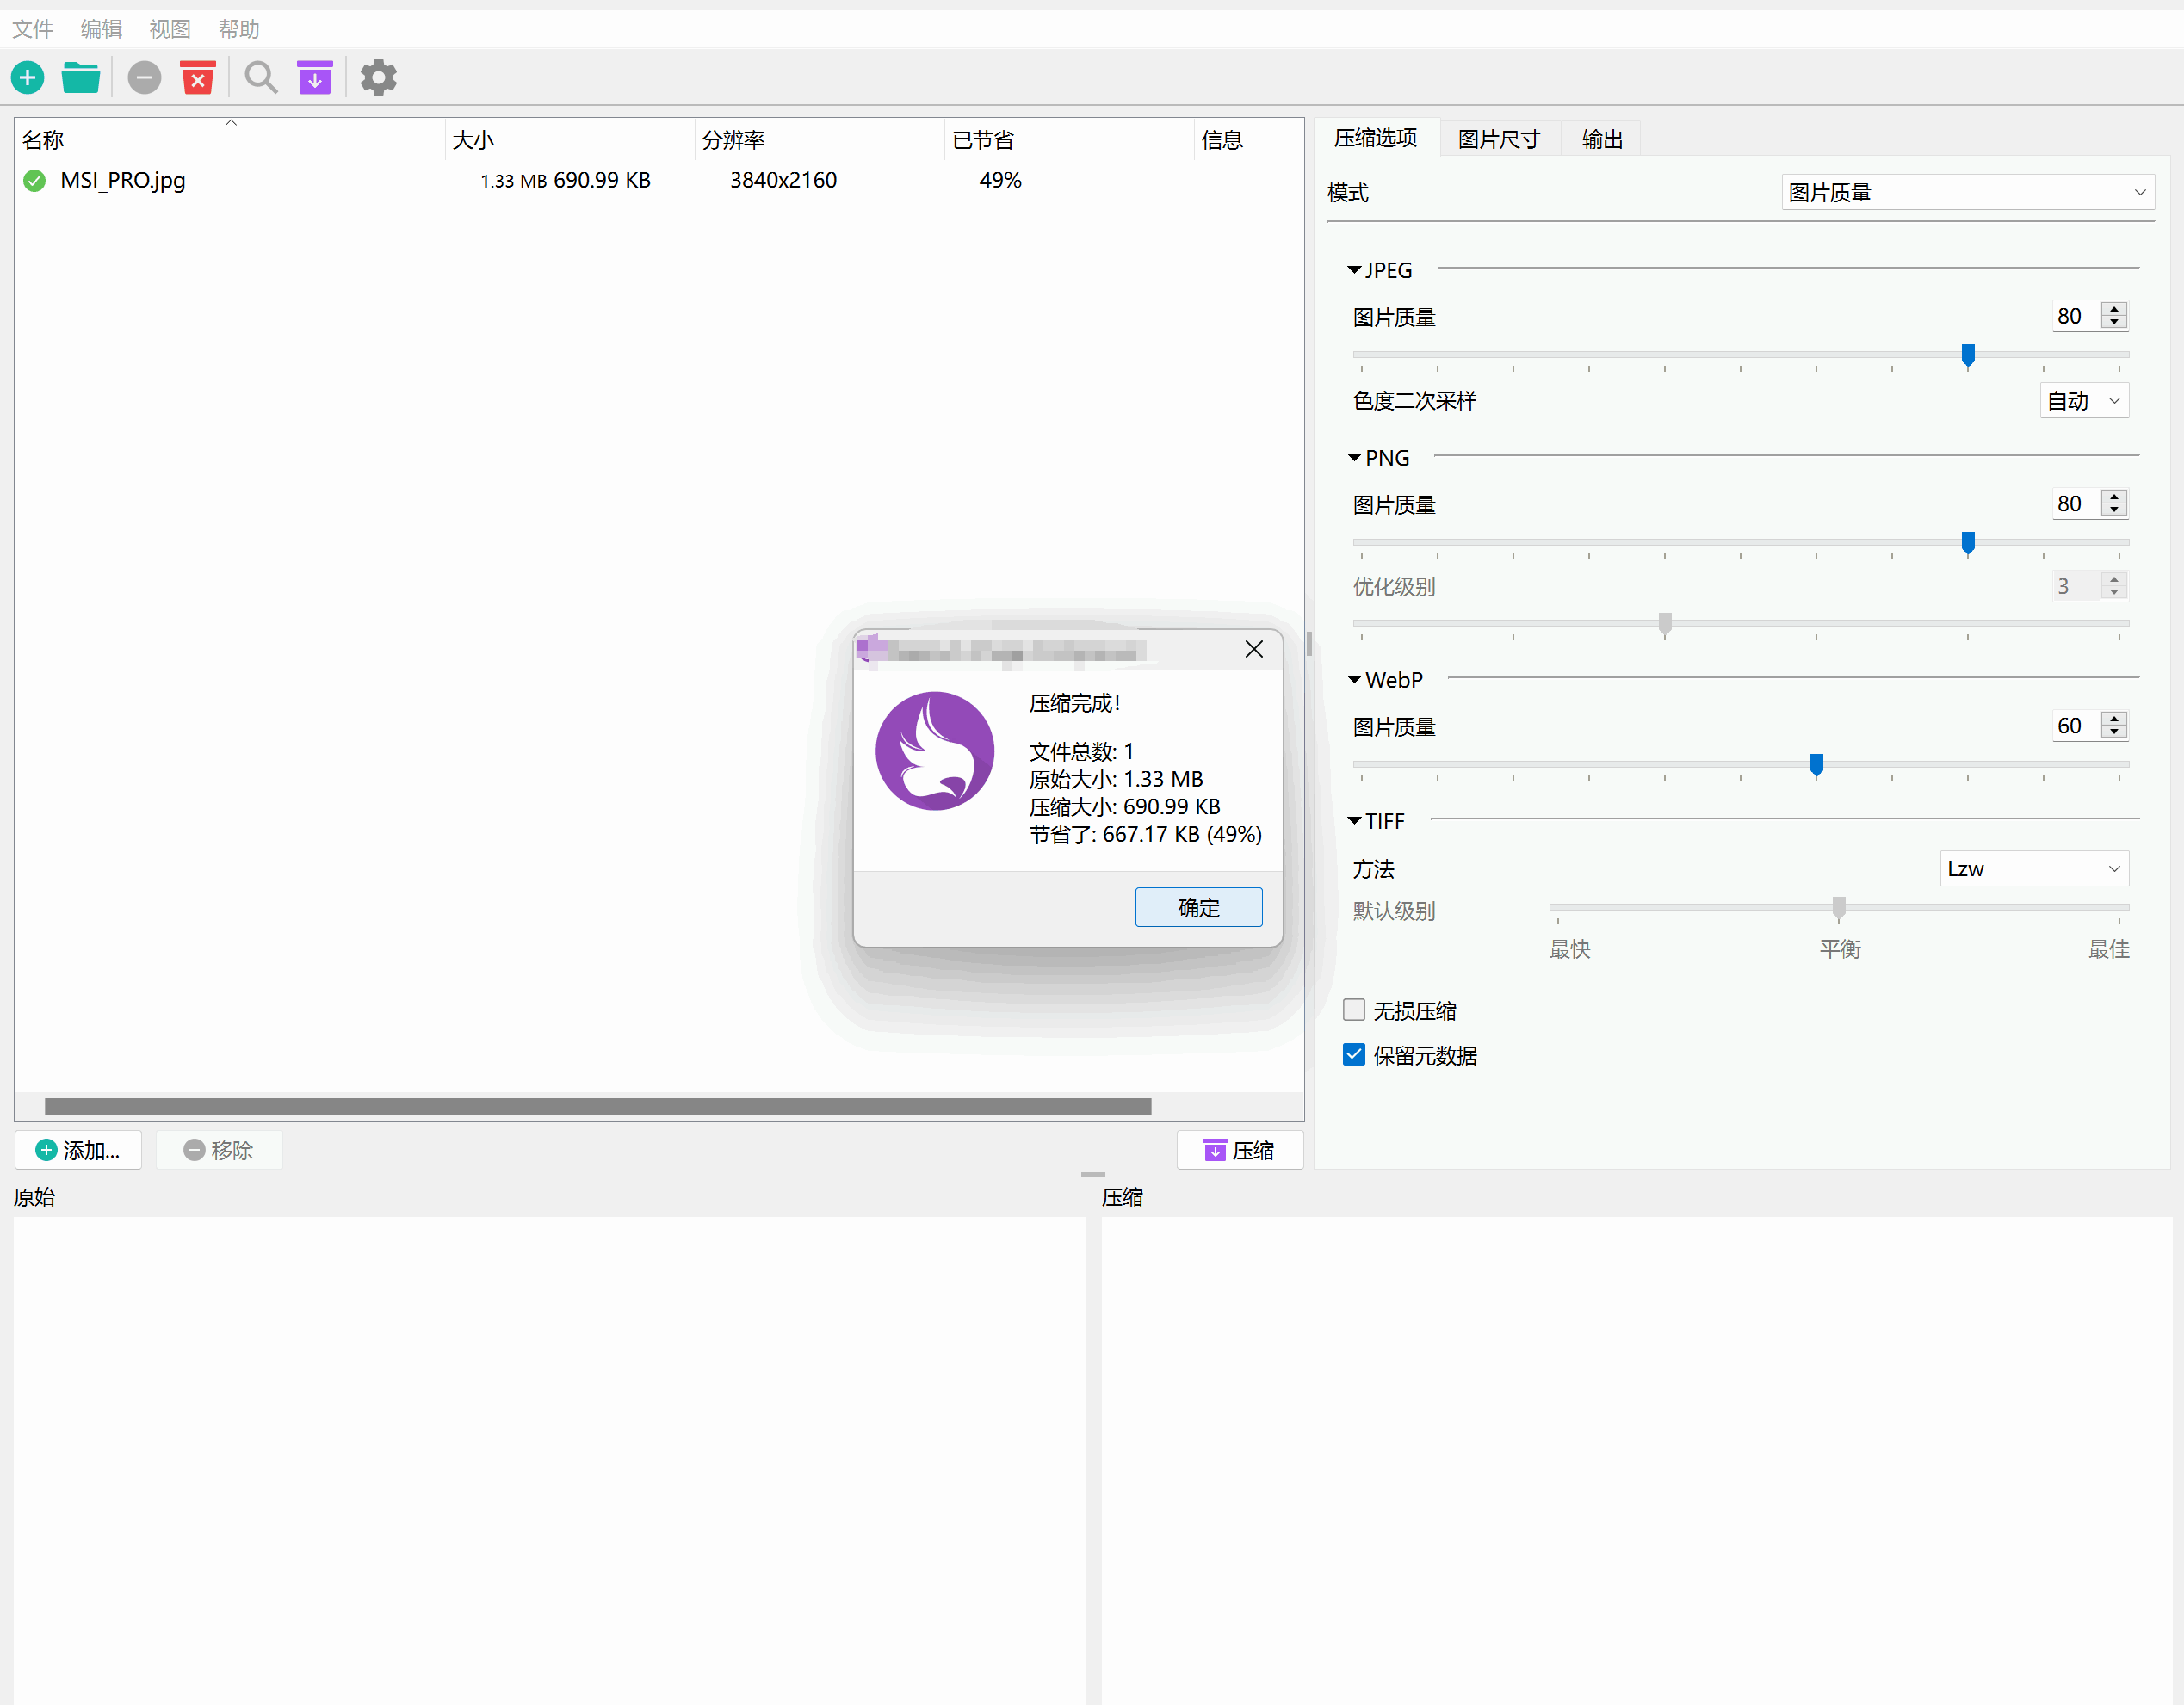The width and height of the screenshot is (2184, 1705).
Task: Collapse the WebP section
Action: [1355, 680]
